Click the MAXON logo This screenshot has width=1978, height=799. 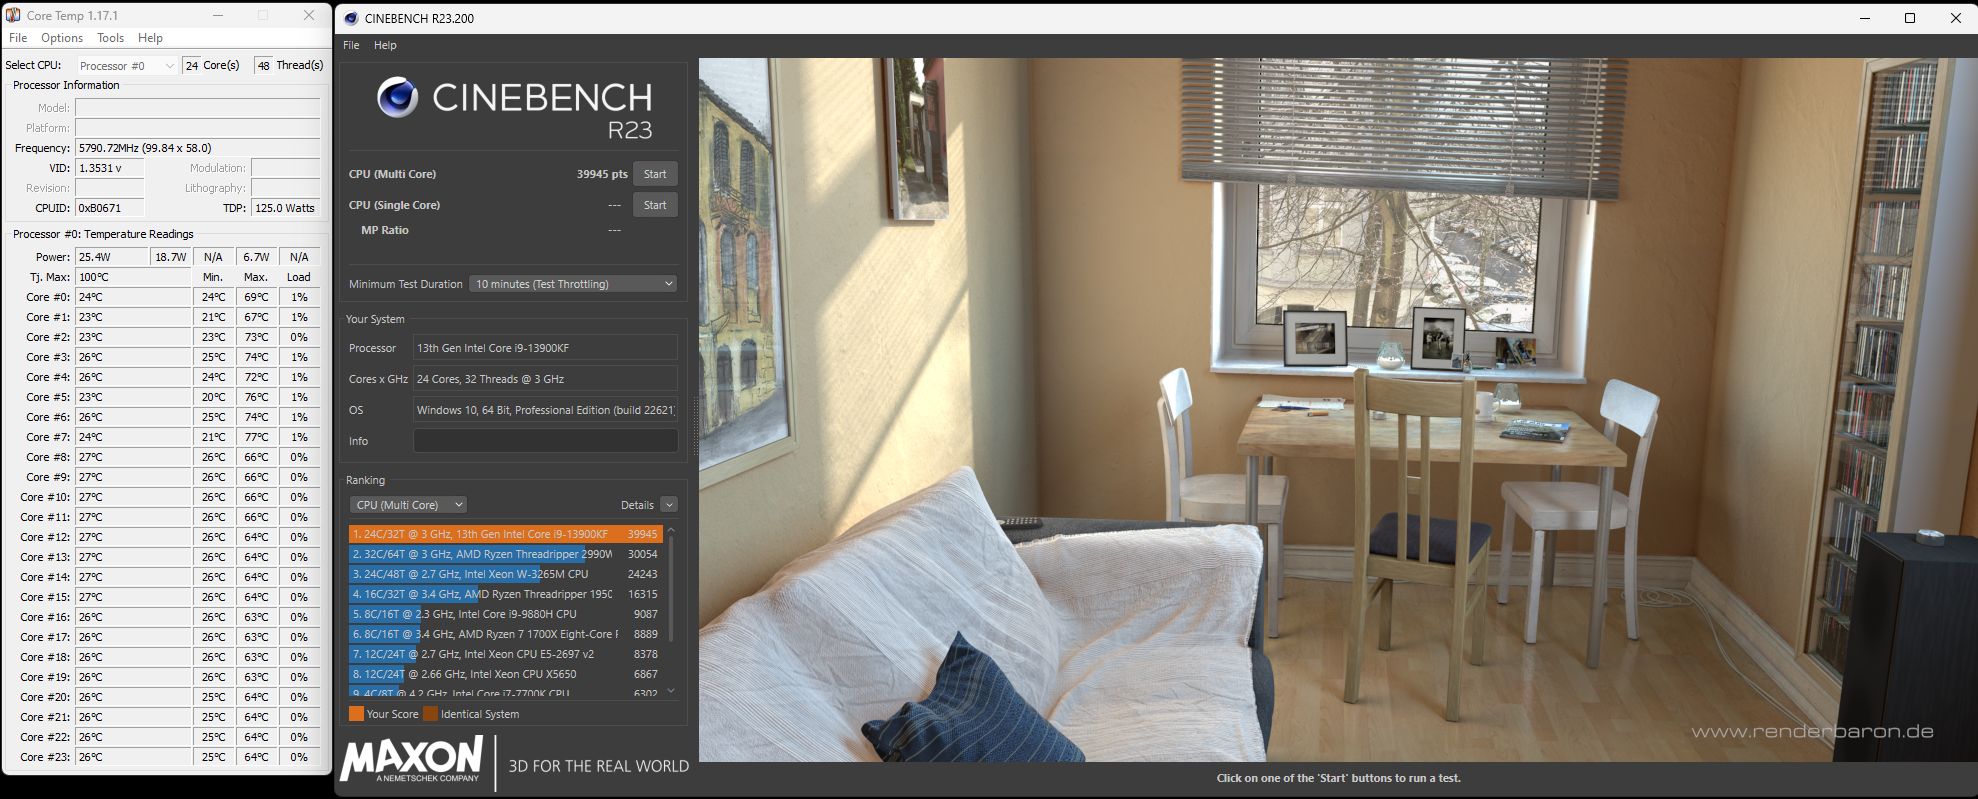(x=411, y=761)
